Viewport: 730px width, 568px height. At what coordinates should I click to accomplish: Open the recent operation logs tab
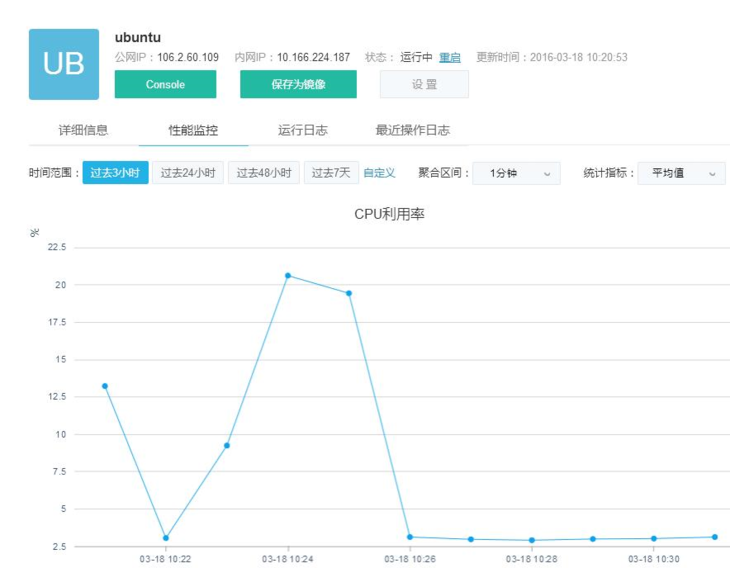(412, 130)
